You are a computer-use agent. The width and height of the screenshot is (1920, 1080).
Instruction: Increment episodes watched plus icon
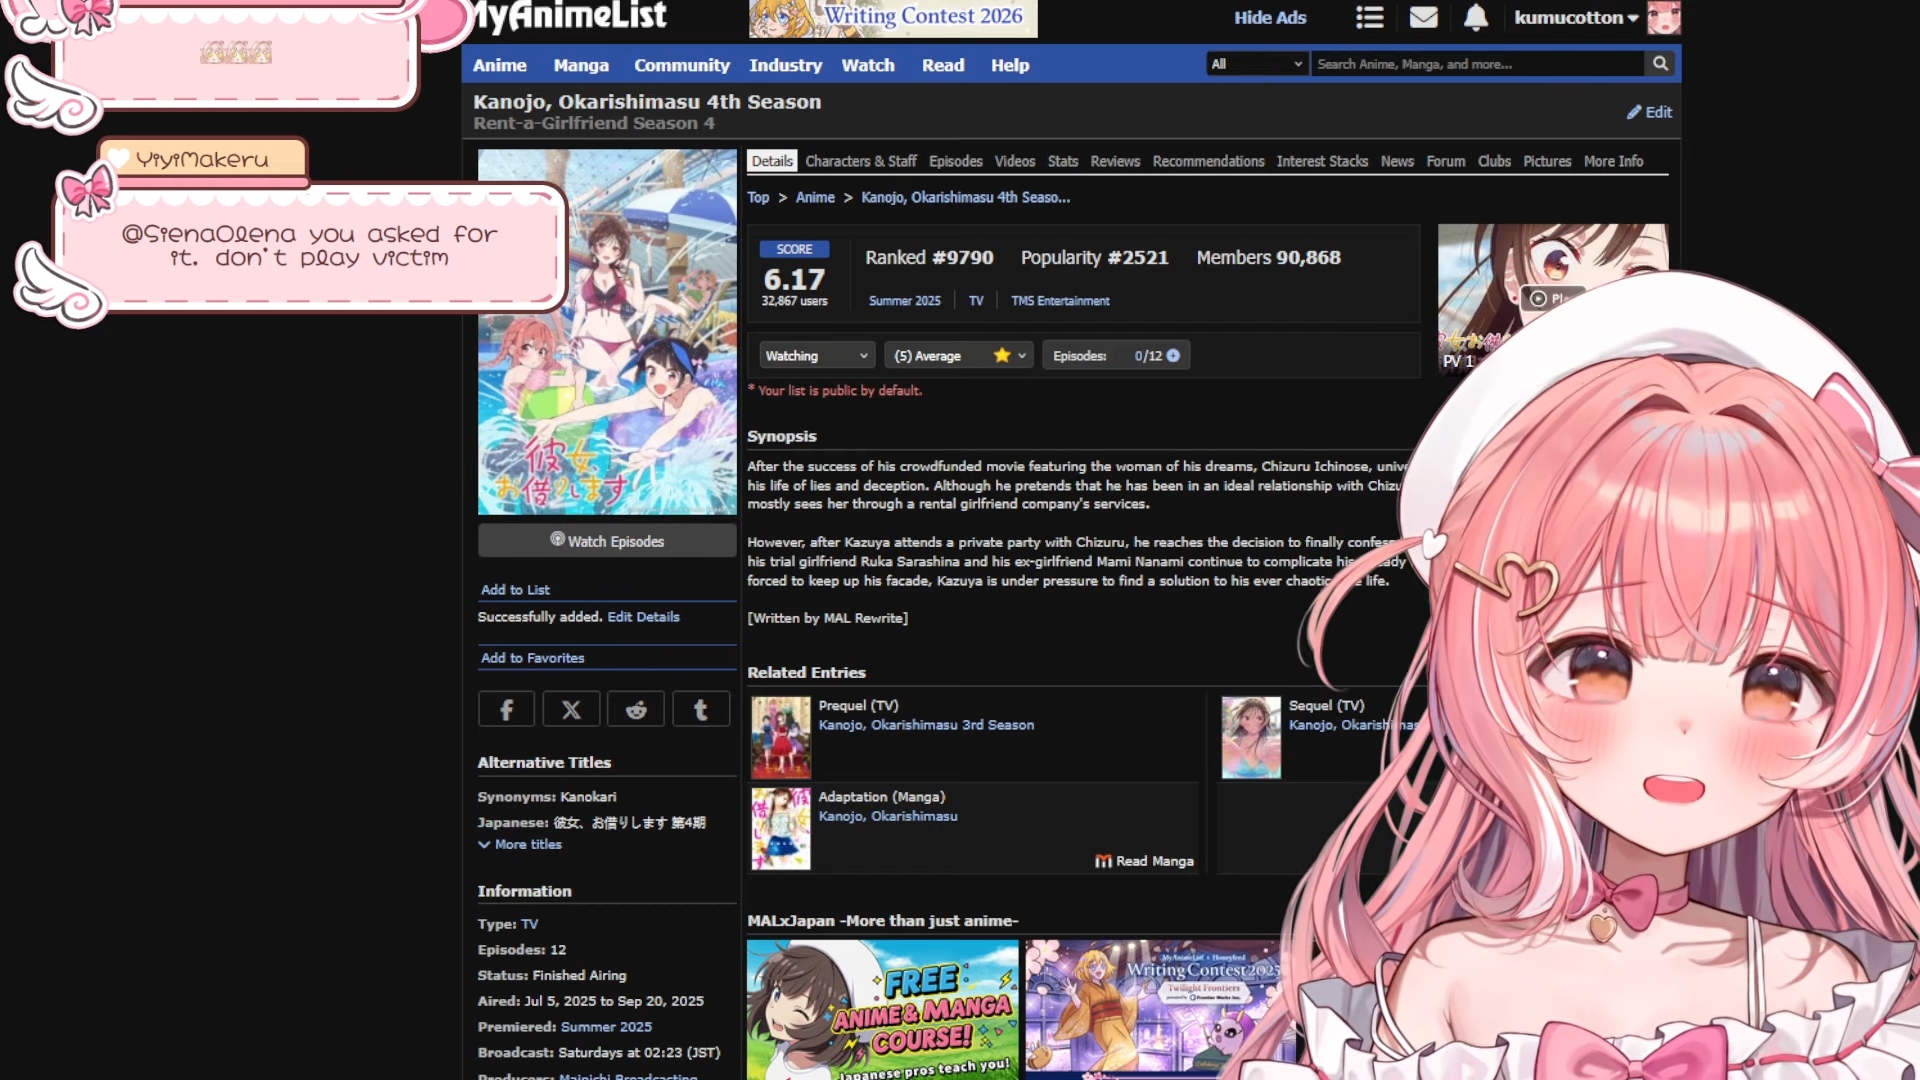(x=1173, y=356)
